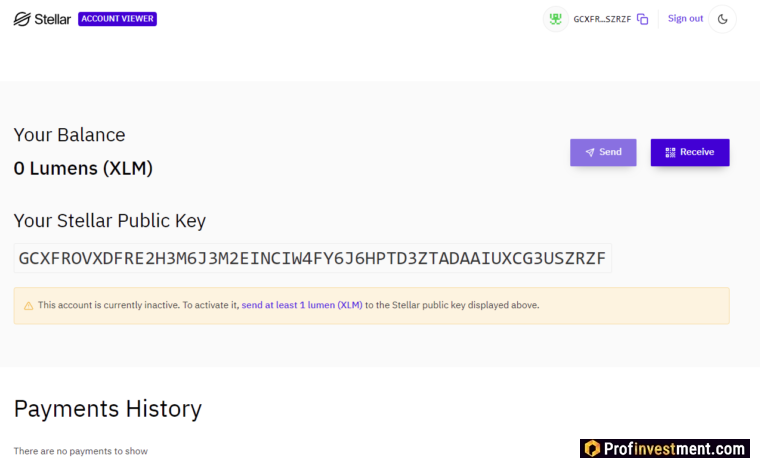Toggle dark mode with moon icon

pos(722,19)
